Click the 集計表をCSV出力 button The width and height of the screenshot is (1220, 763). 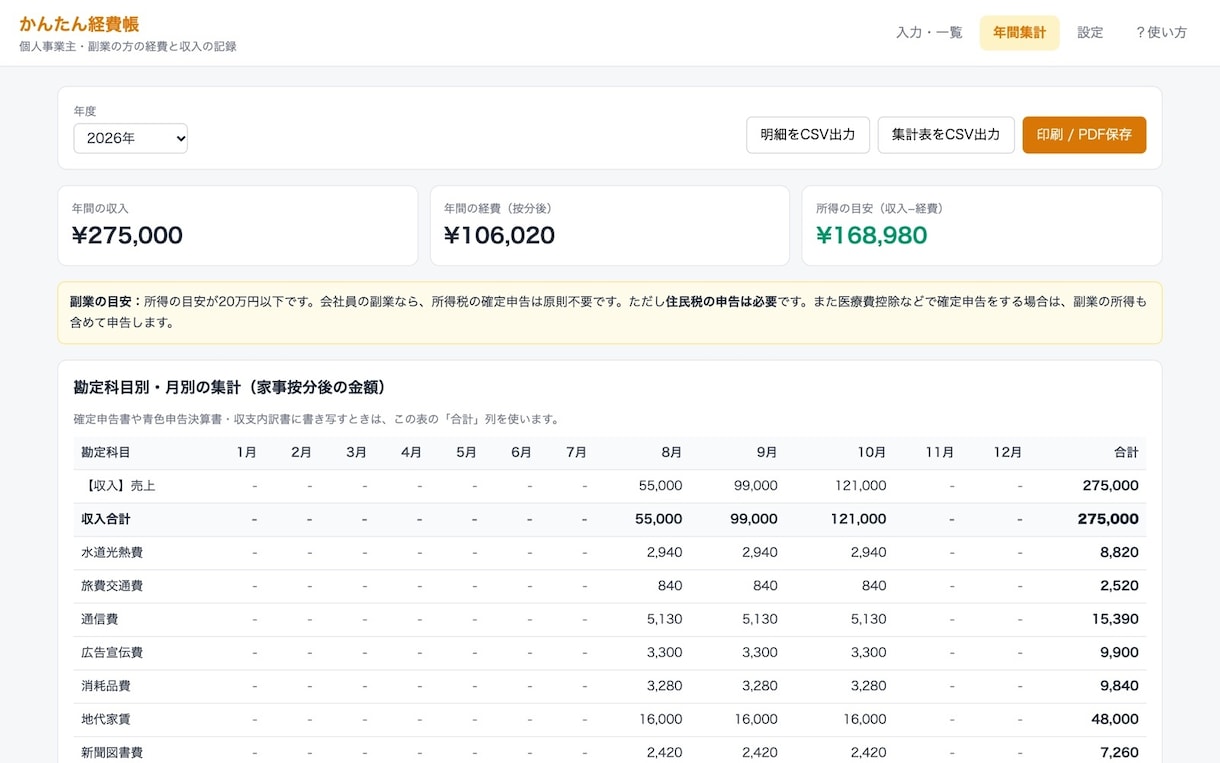pyautogui.click(x=946, y=135)
